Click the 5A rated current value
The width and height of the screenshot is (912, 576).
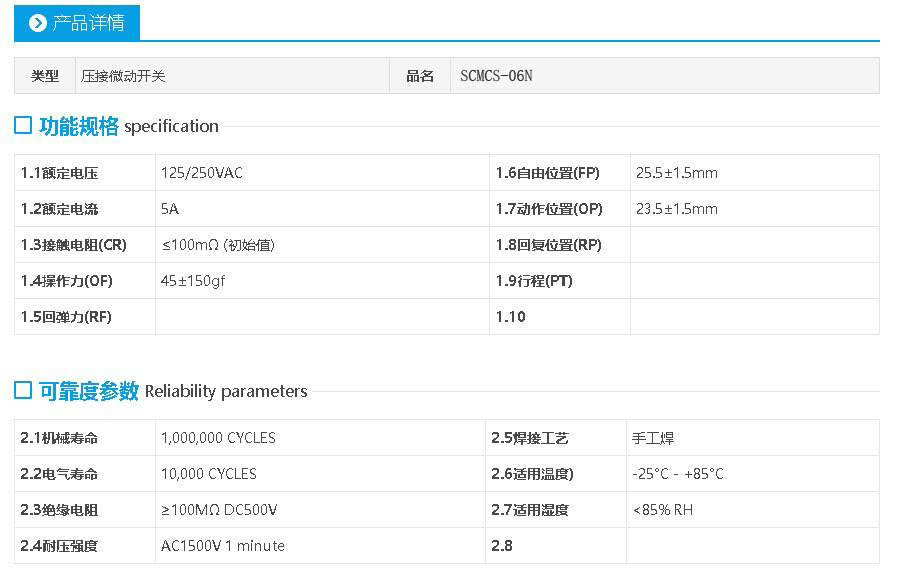pos(170,209)
